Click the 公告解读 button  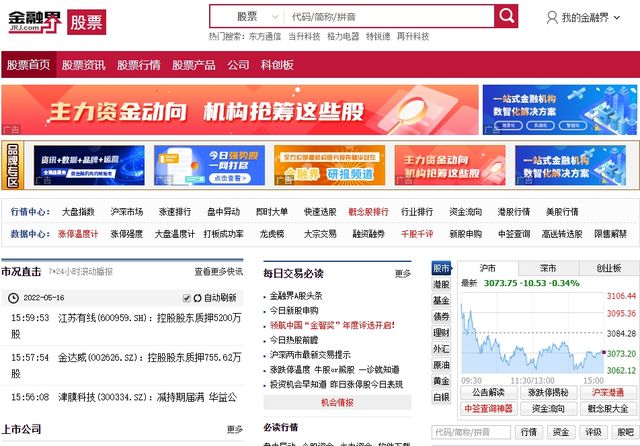pos(489,393)
